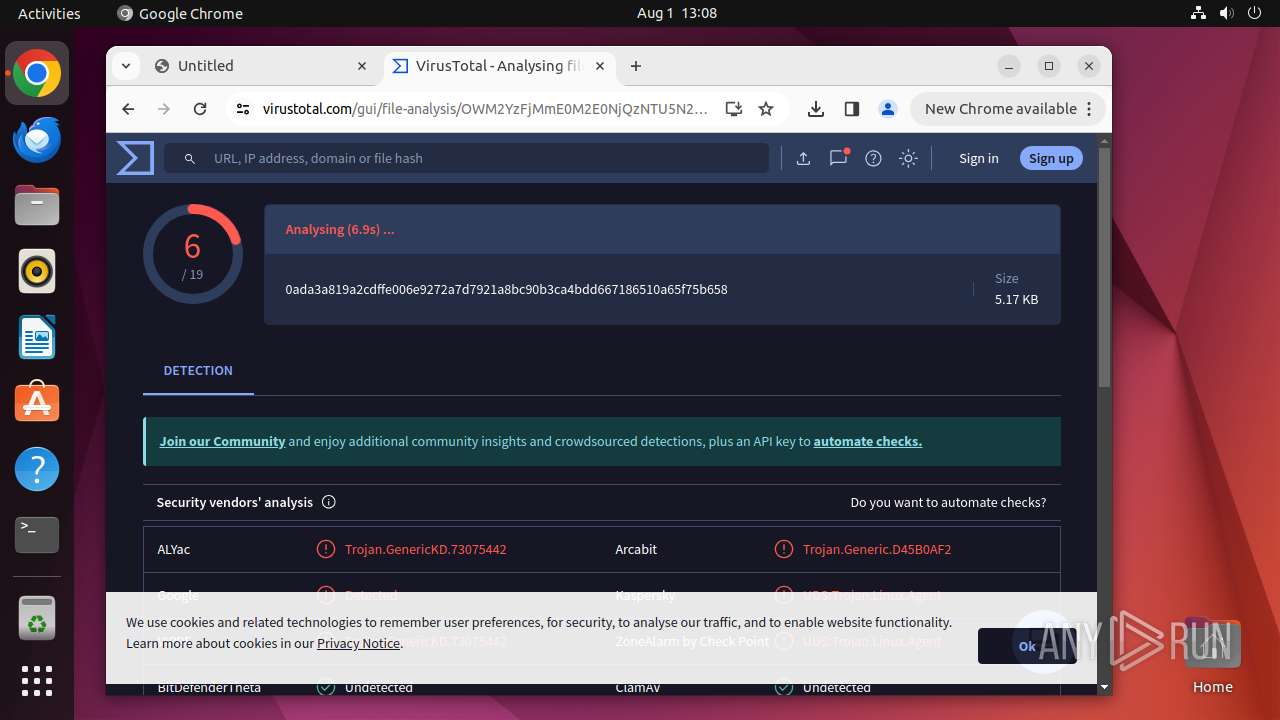Open VirusTotal notifications
Screen dimensions: 1280x720
838,158
